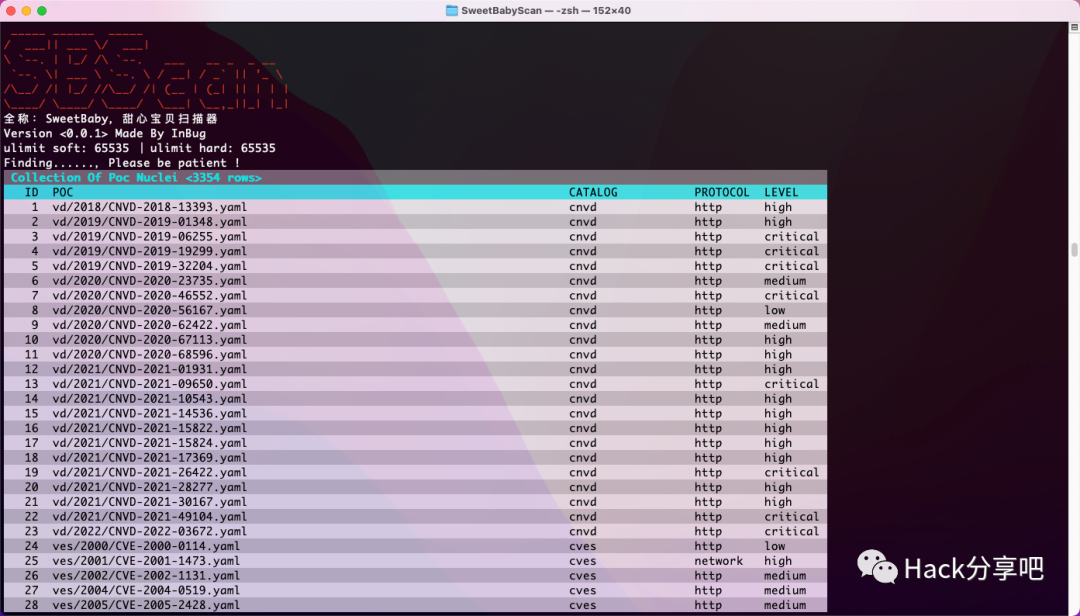Select 'vd/2021/CNVD-2021-14536.yaml' text
The height and width of the screenshot is (616, 1080).
click(x=149, y=413)
